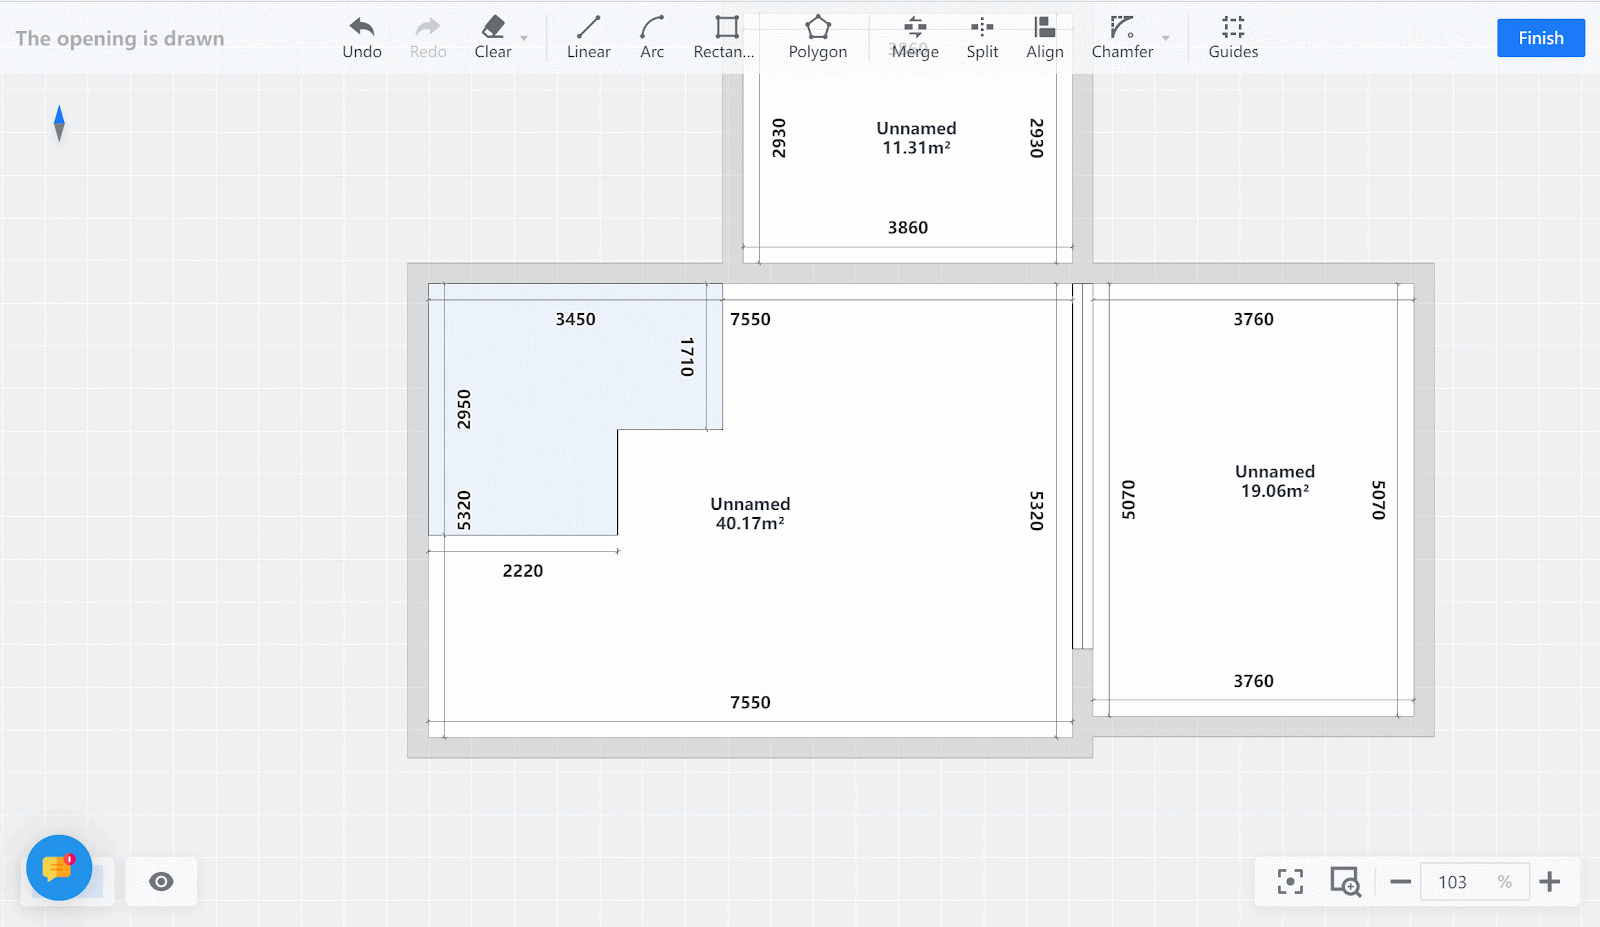
Task: Zoom out with the minus button
Action: tap(1400, 882)
